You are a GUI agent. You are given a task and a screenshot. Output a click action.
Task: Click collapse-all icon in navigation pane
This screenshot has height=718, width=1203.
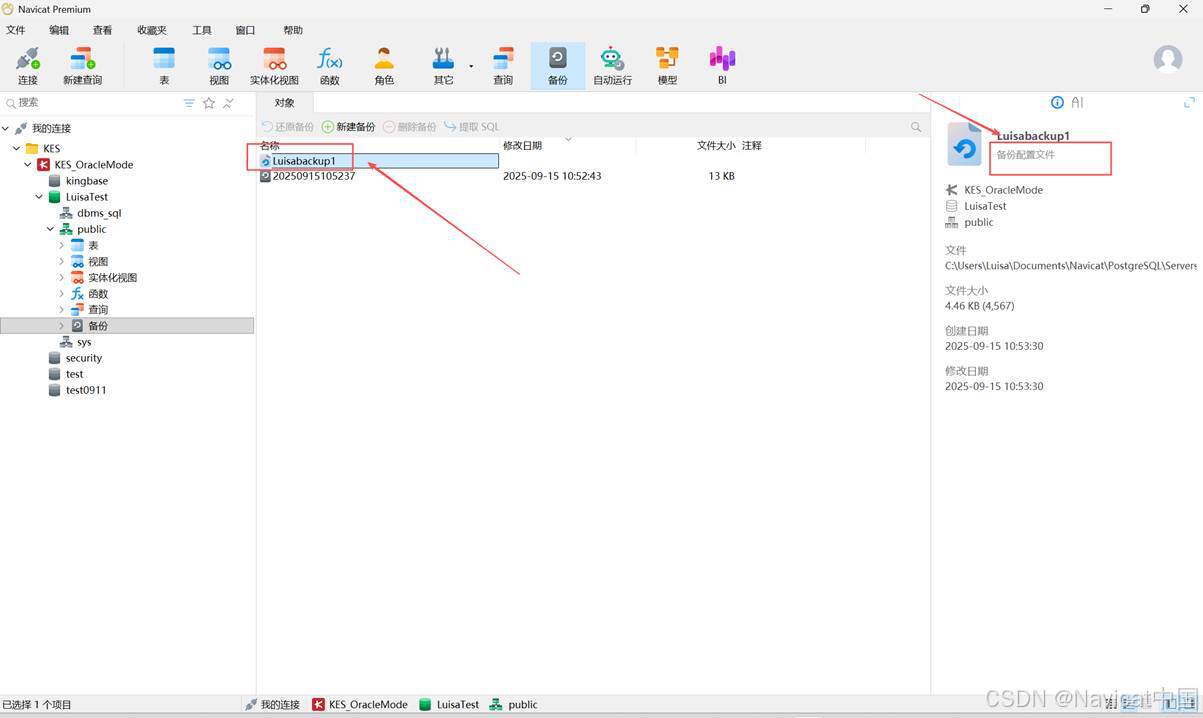click(x=228, y=103)
